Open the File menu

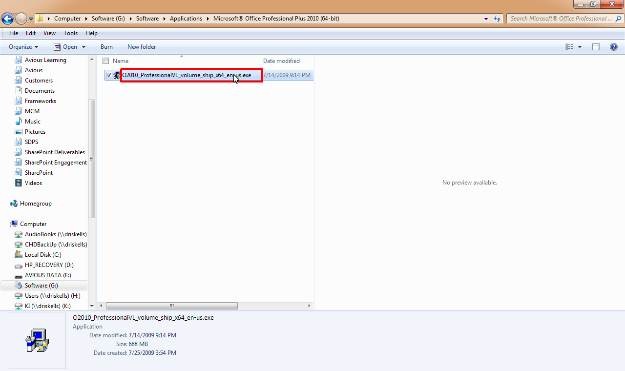pos(14,33)
